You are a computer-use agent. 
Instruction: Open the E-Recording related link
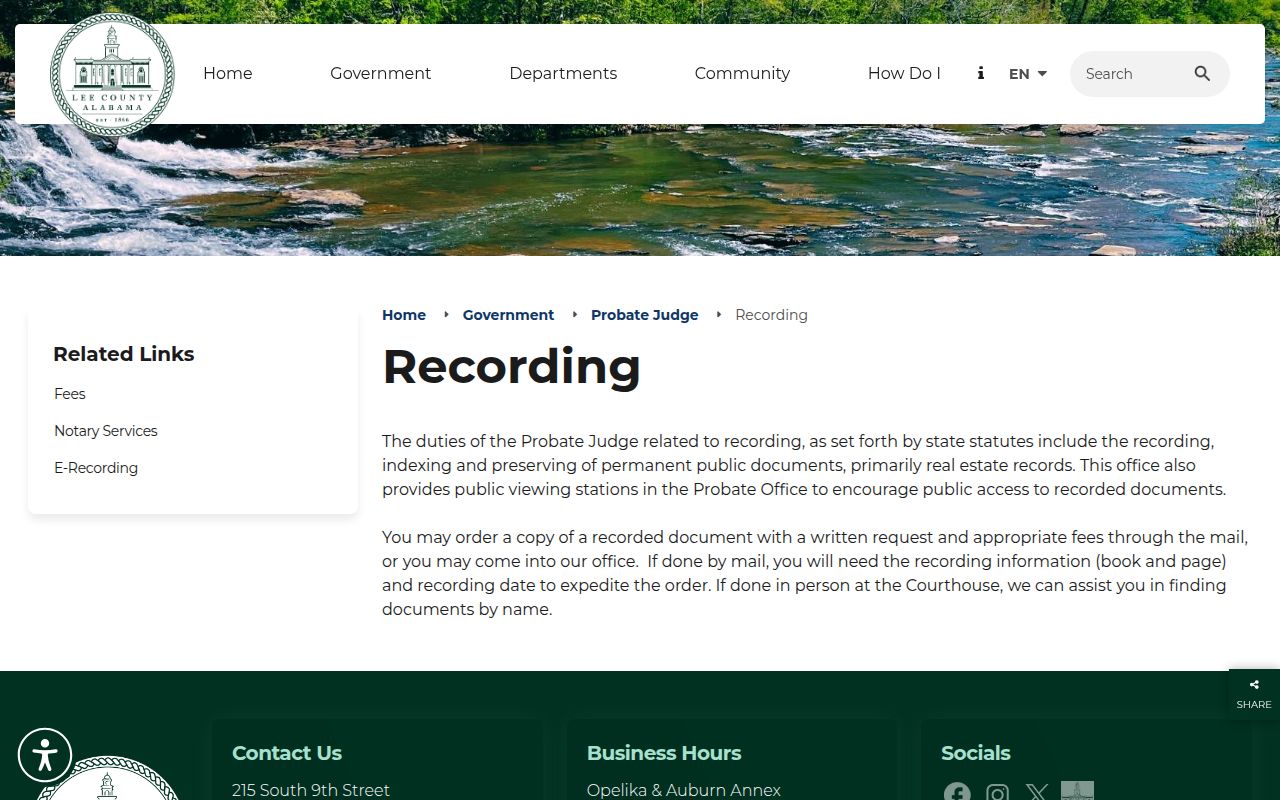pos(96,468)
